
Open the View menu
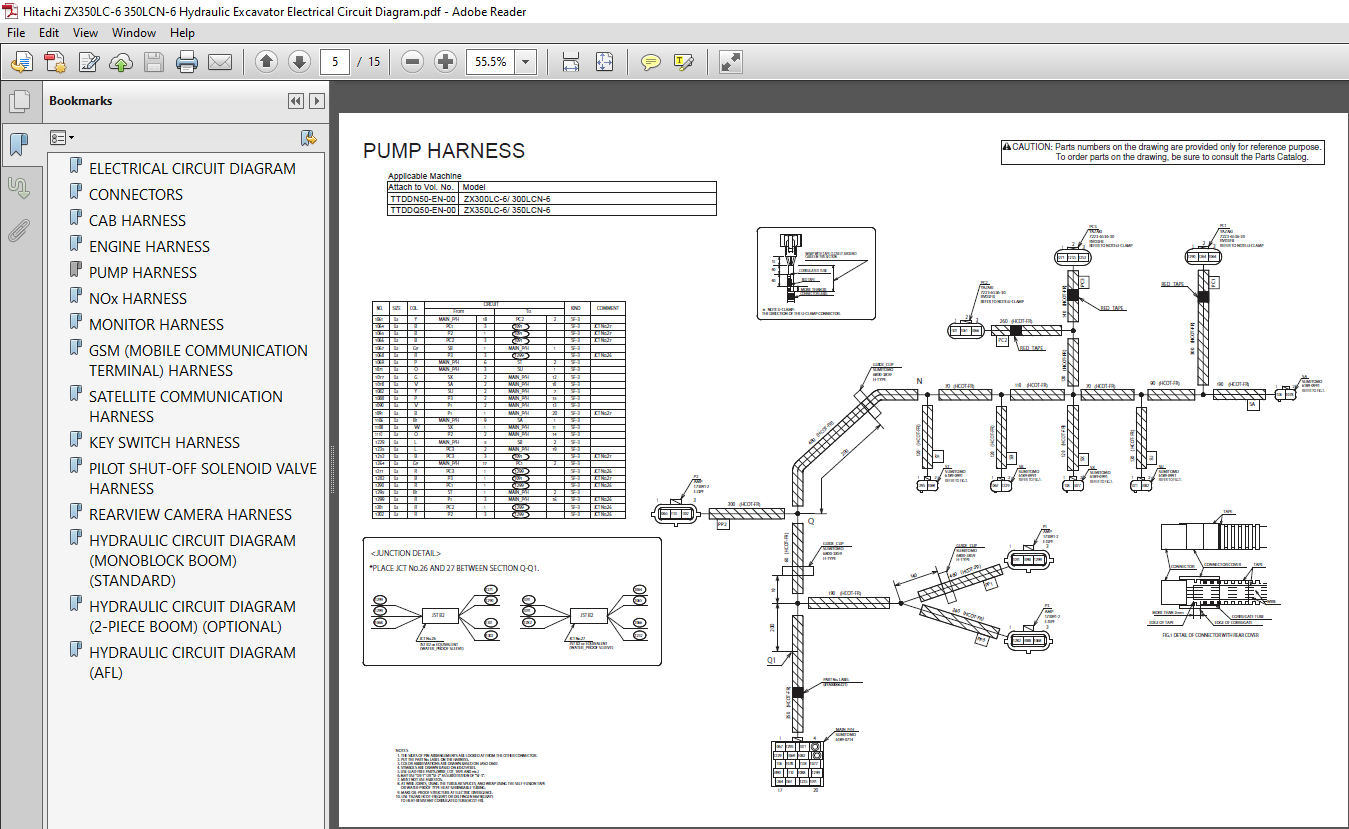(x=86, y=33)
